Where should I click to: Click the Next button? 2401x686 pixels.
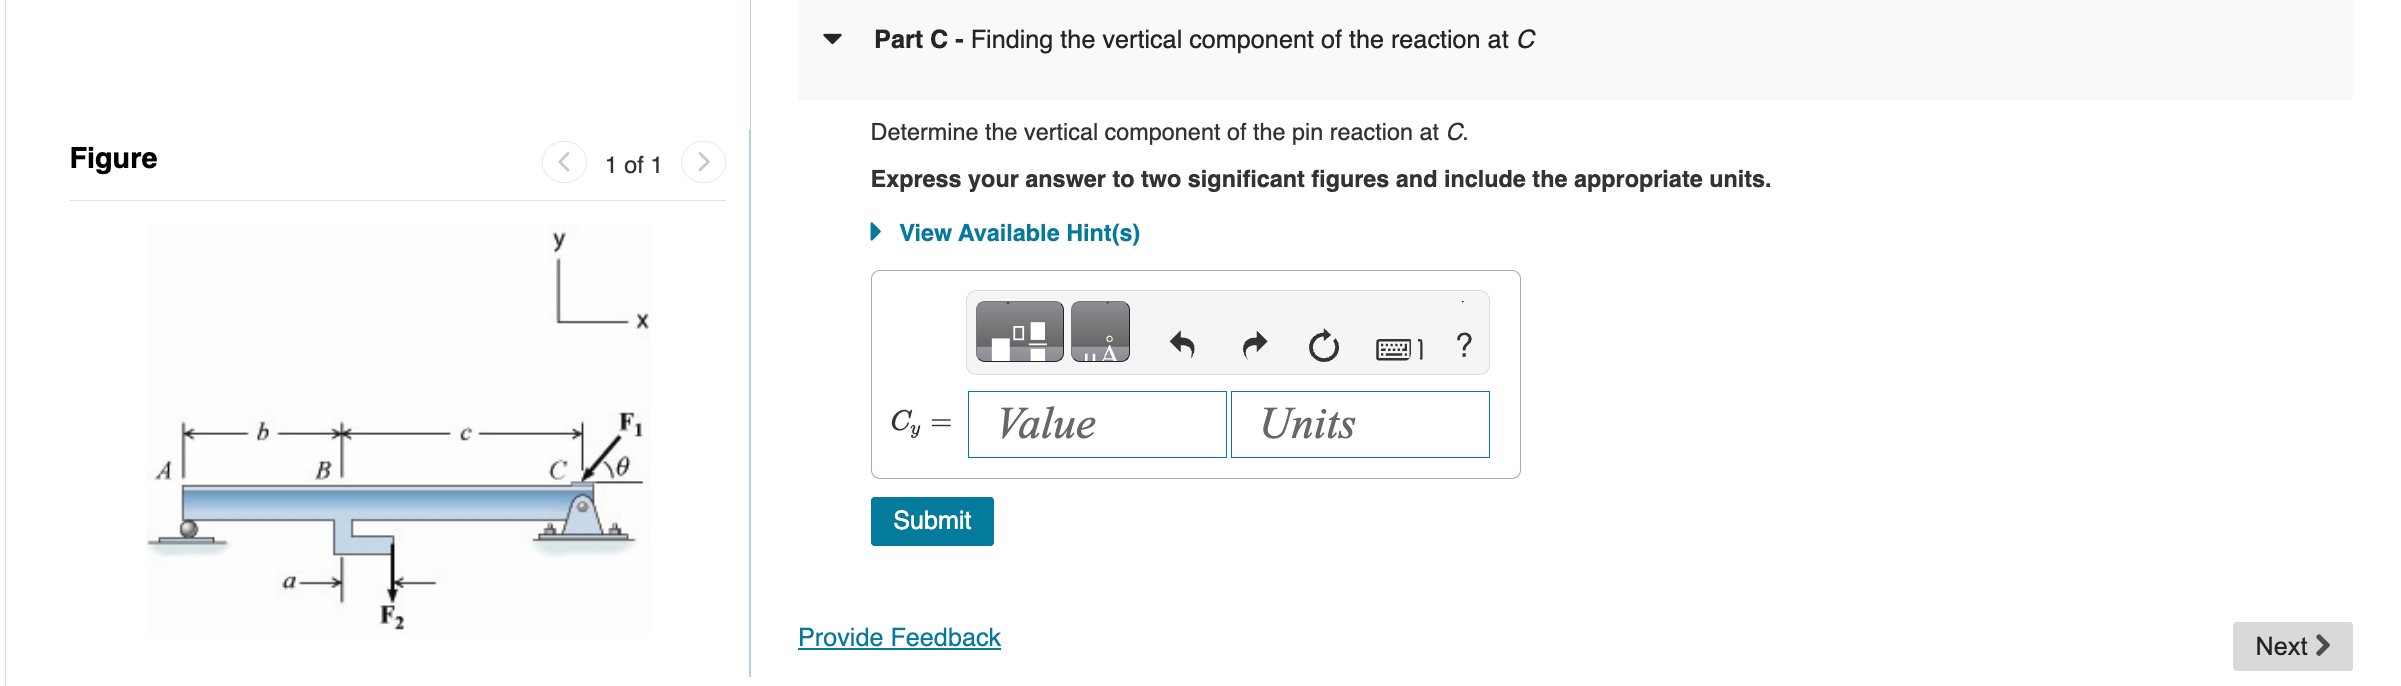click(2289, 646)
